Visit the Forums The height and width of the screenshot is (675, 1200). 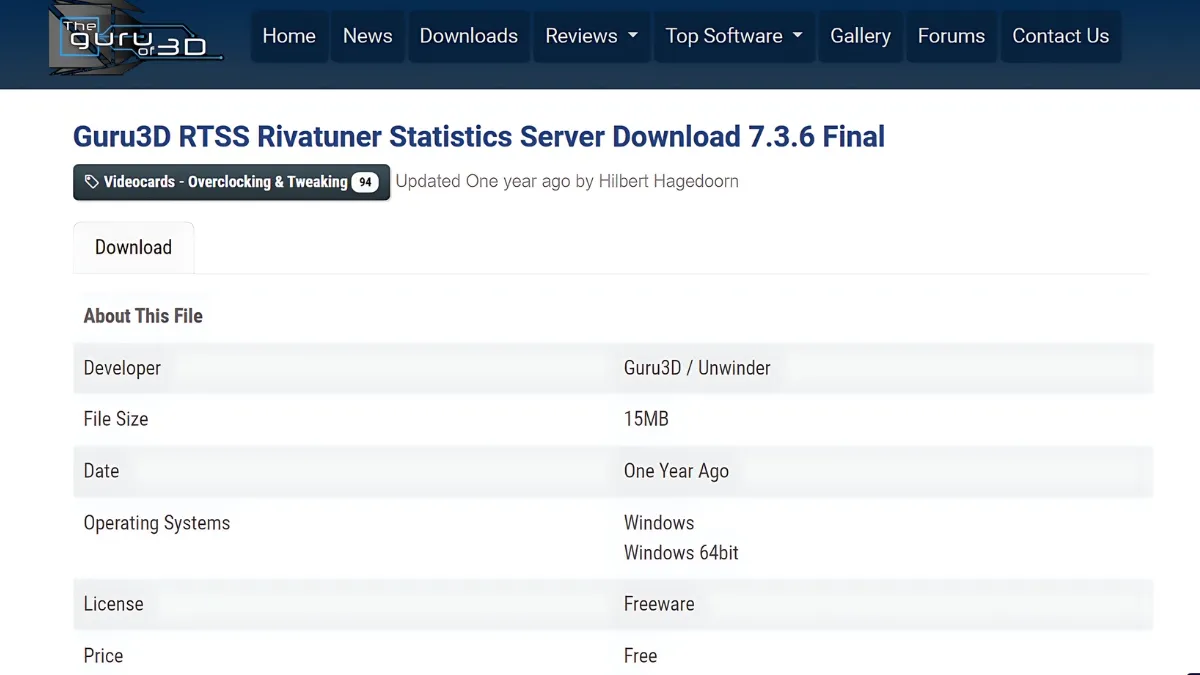(x=951, y=36)
